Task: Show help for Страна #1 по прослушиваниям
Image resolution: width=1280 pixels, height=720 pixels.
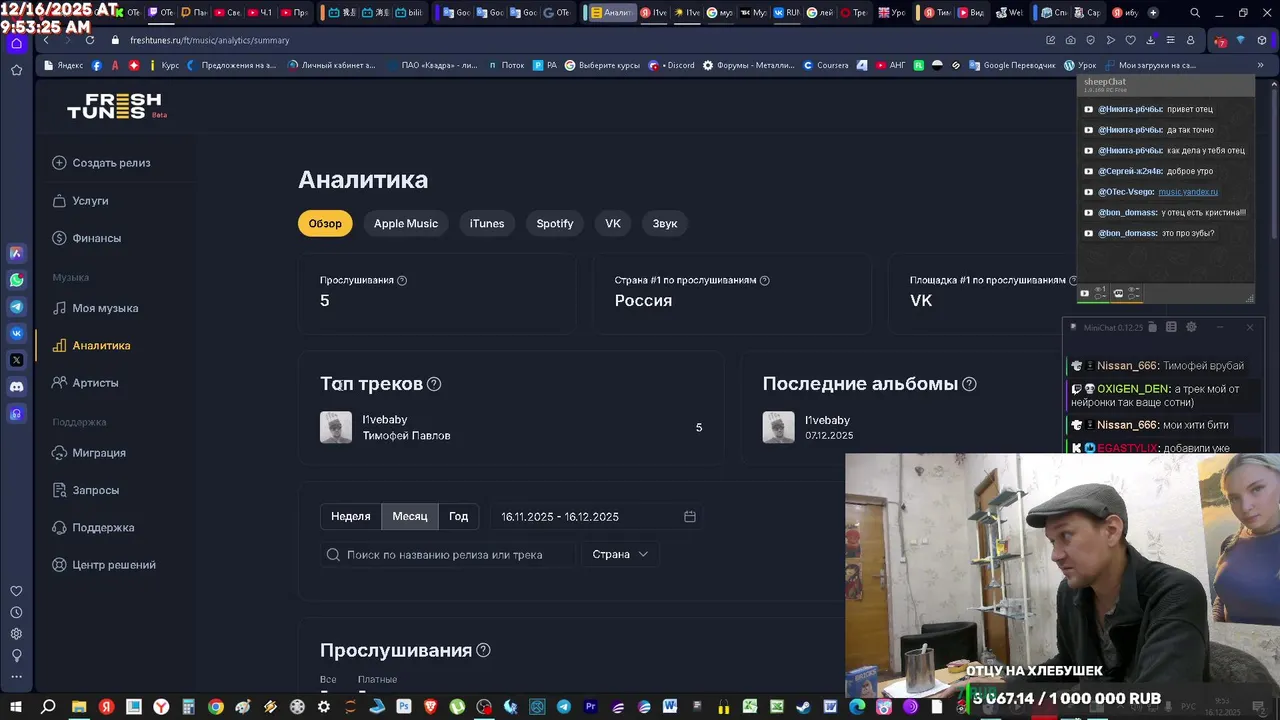Action: pyautogui.click(x=765, y=281)
